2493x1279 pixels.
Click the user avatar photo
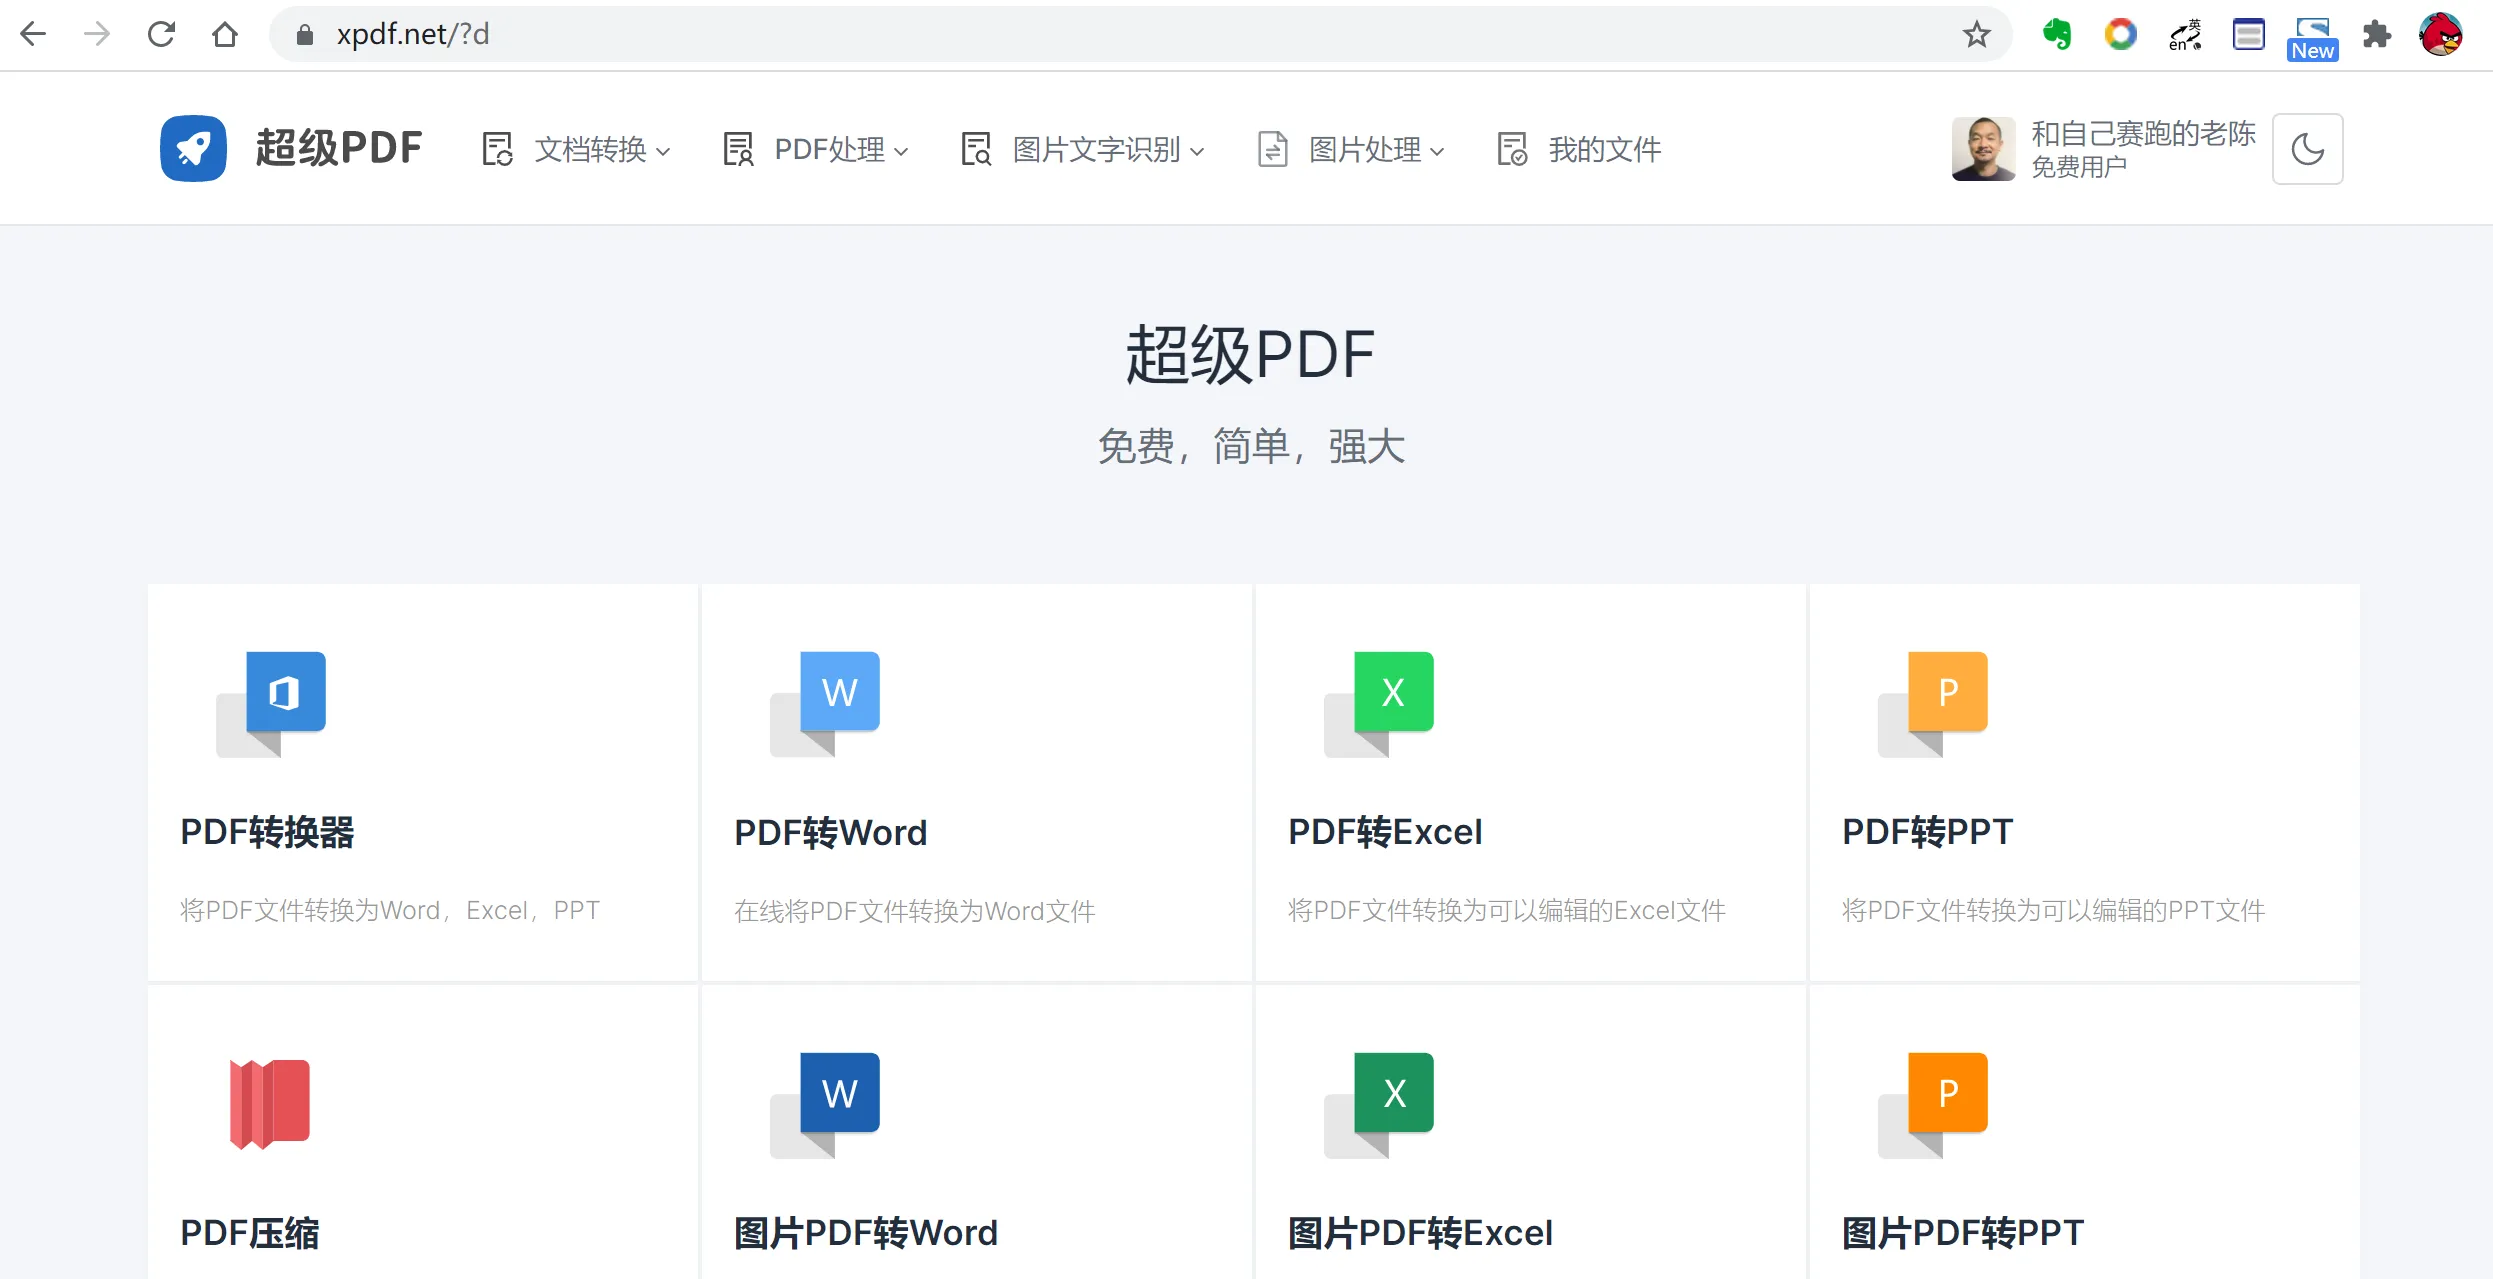point(1983,149)
